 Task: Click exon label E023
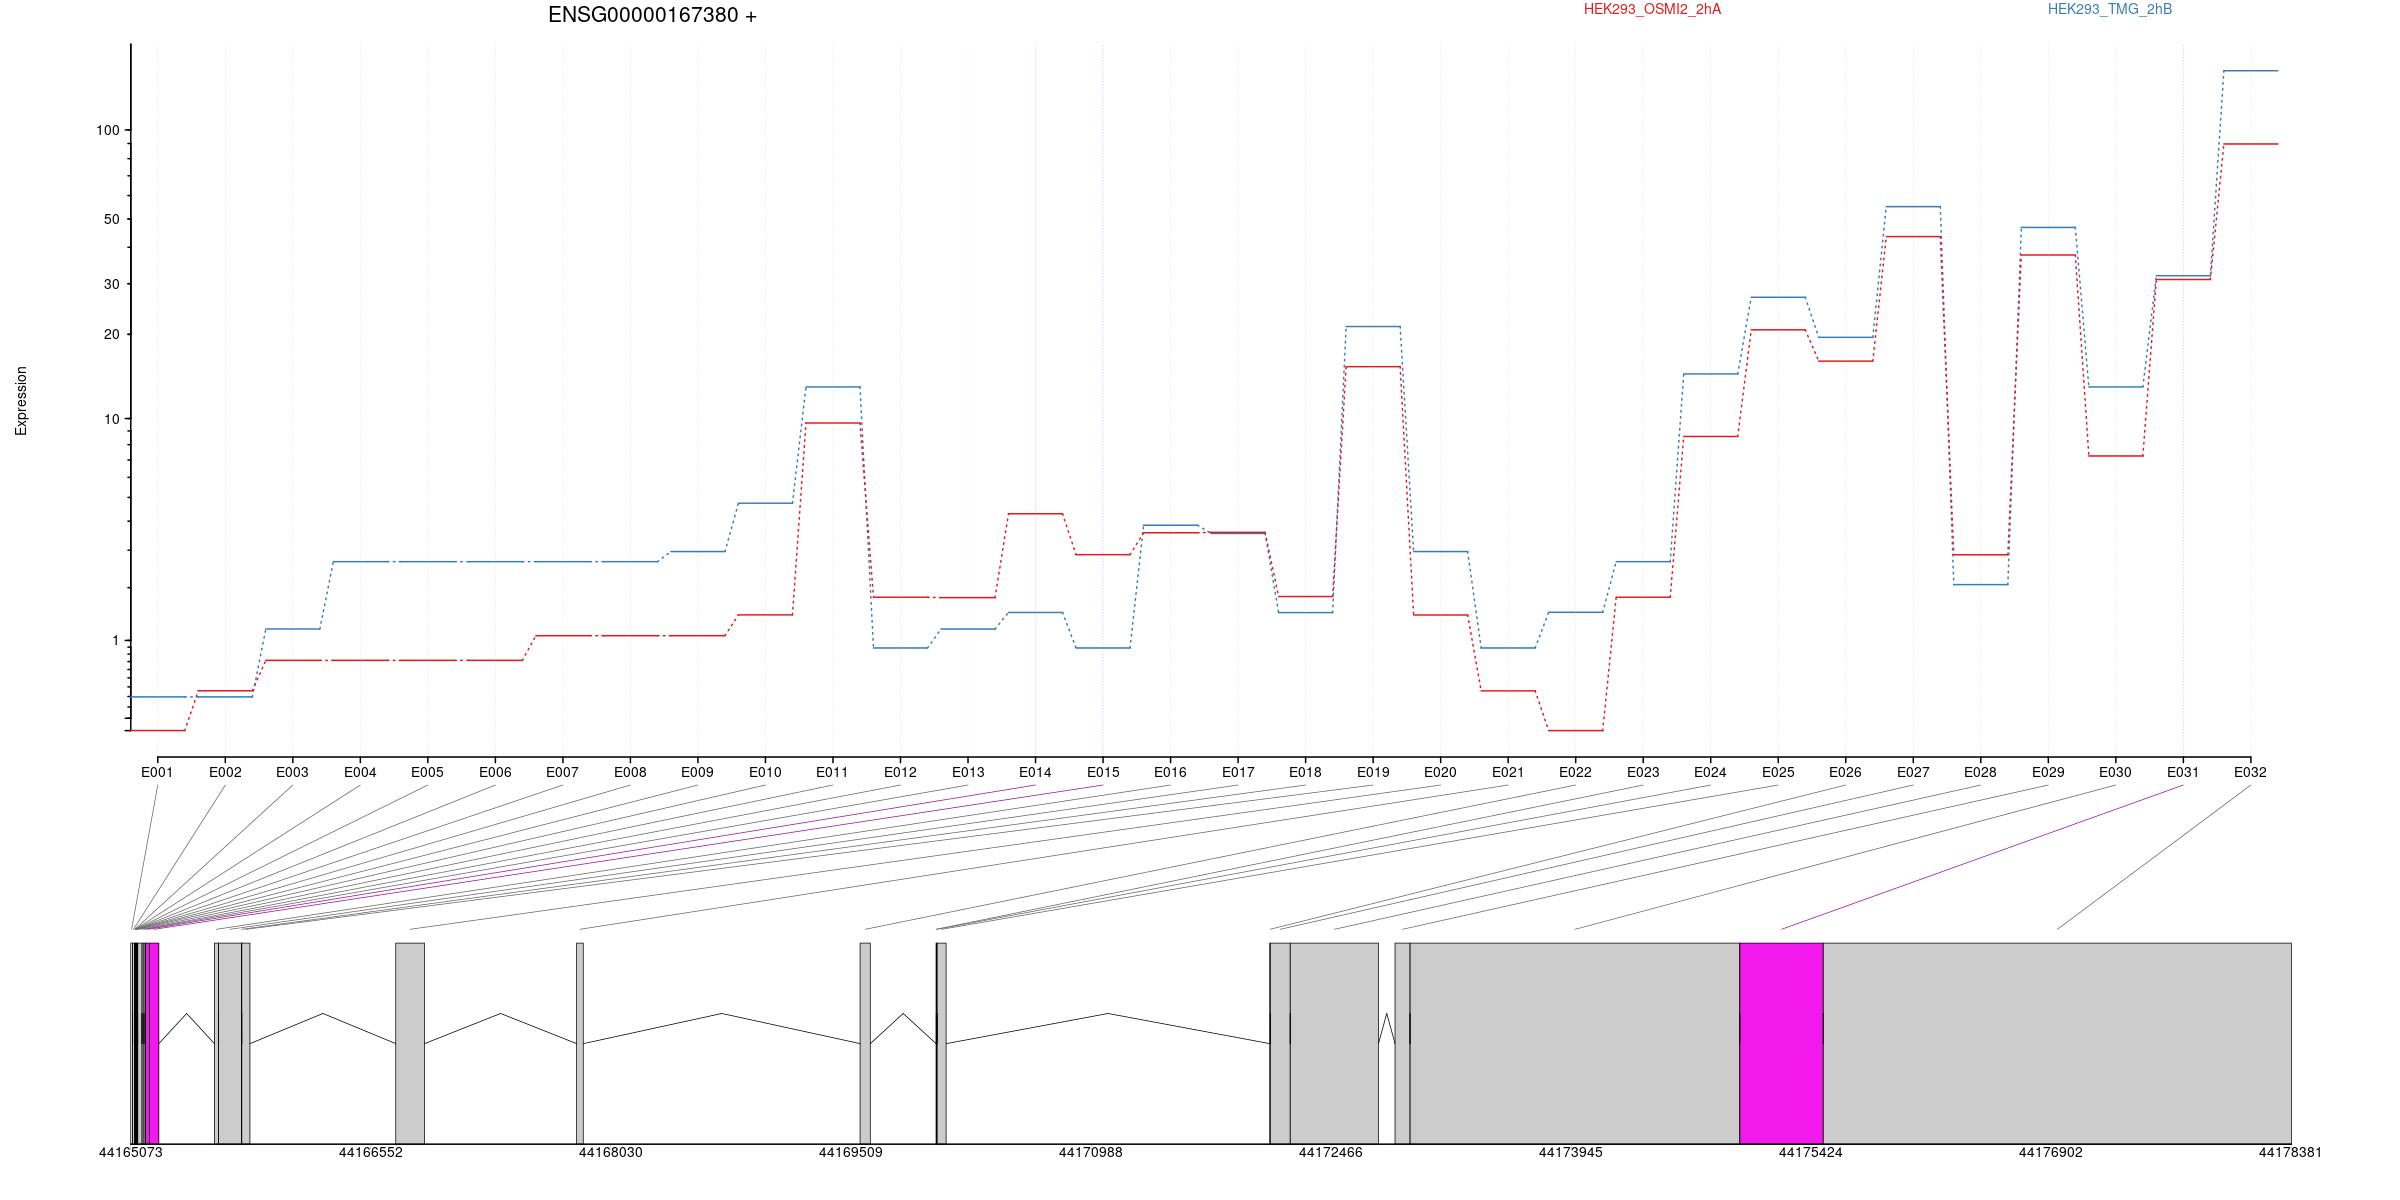pyautogui.click(x=1643, y=772)
